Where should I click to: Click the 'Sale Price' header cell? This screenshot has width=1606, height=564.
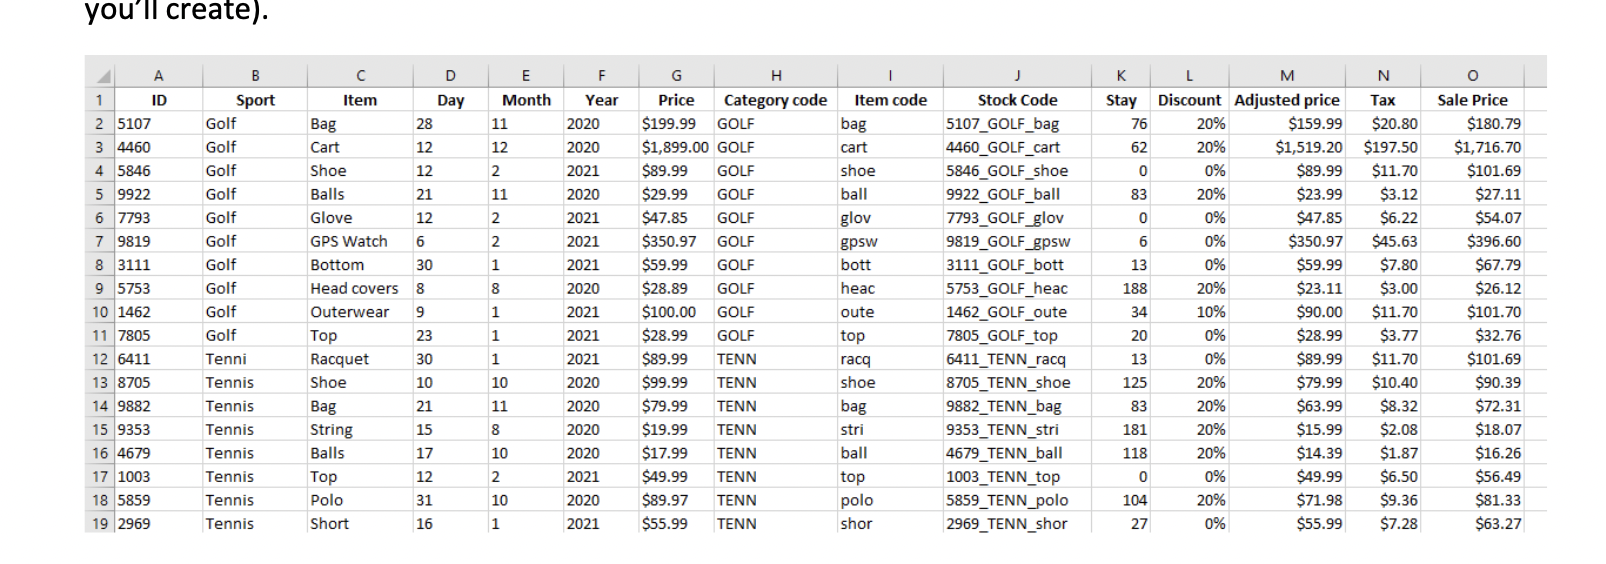pos(1472,100)
